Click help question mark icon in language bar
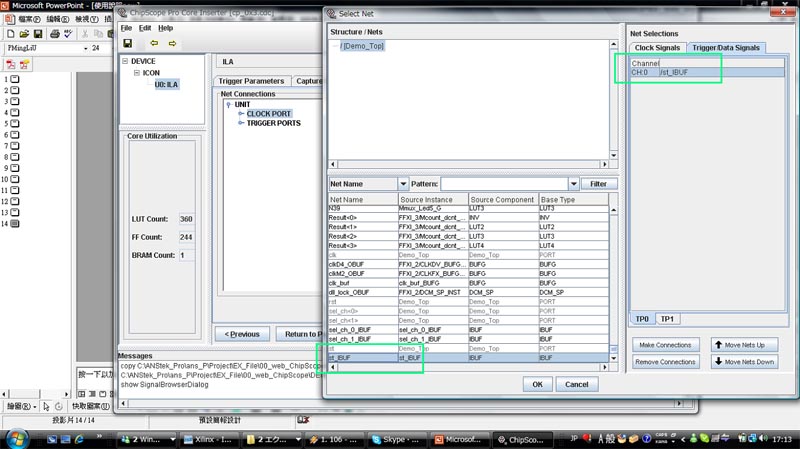This screenshot has width=800, height=449. click(x=646, y=438)
